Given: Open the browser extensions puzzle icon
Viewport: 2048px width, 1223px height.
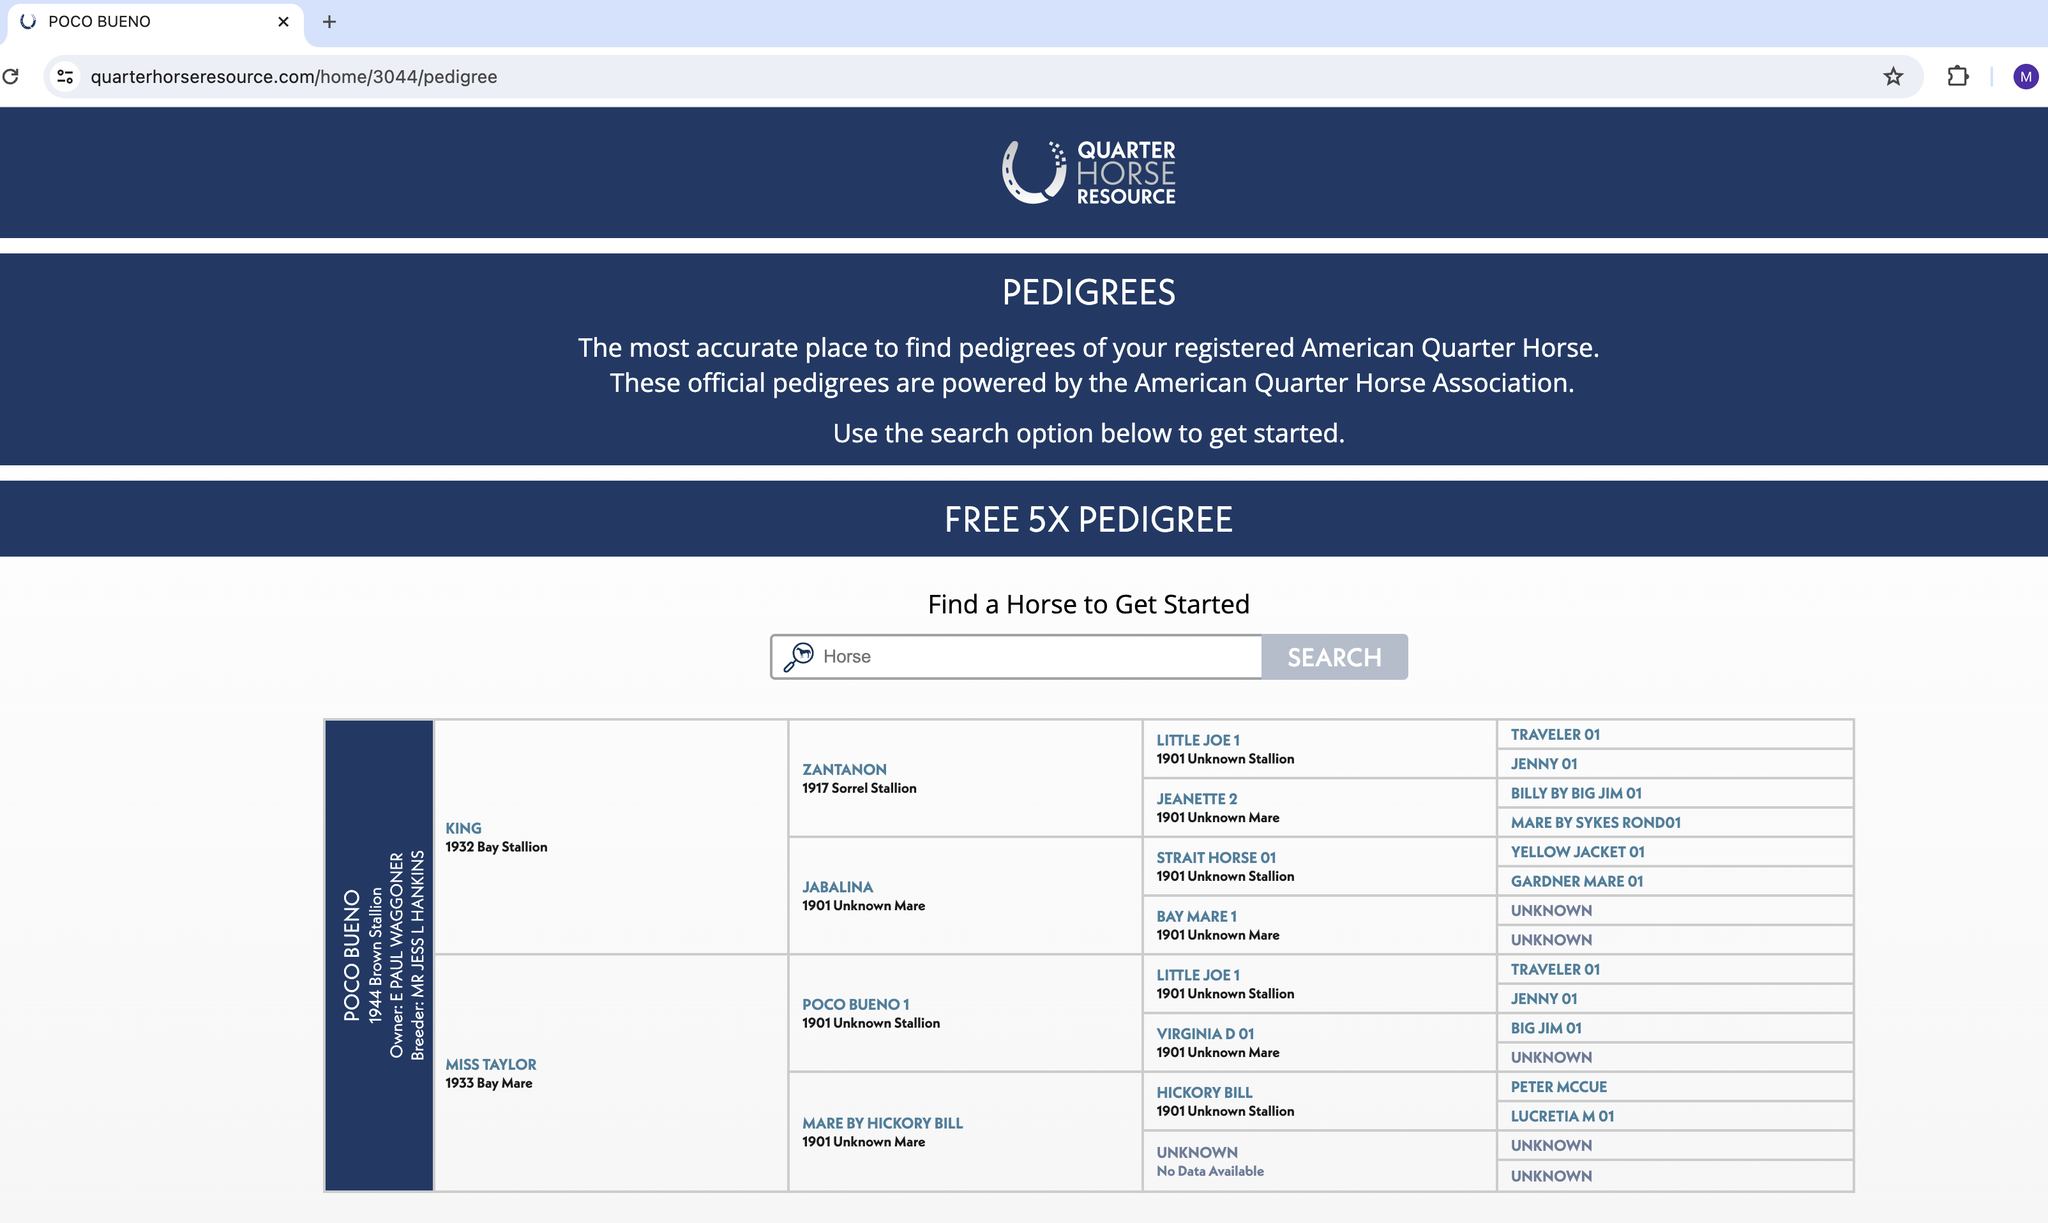Looking at the screenshot, I should click(1958, 77).
